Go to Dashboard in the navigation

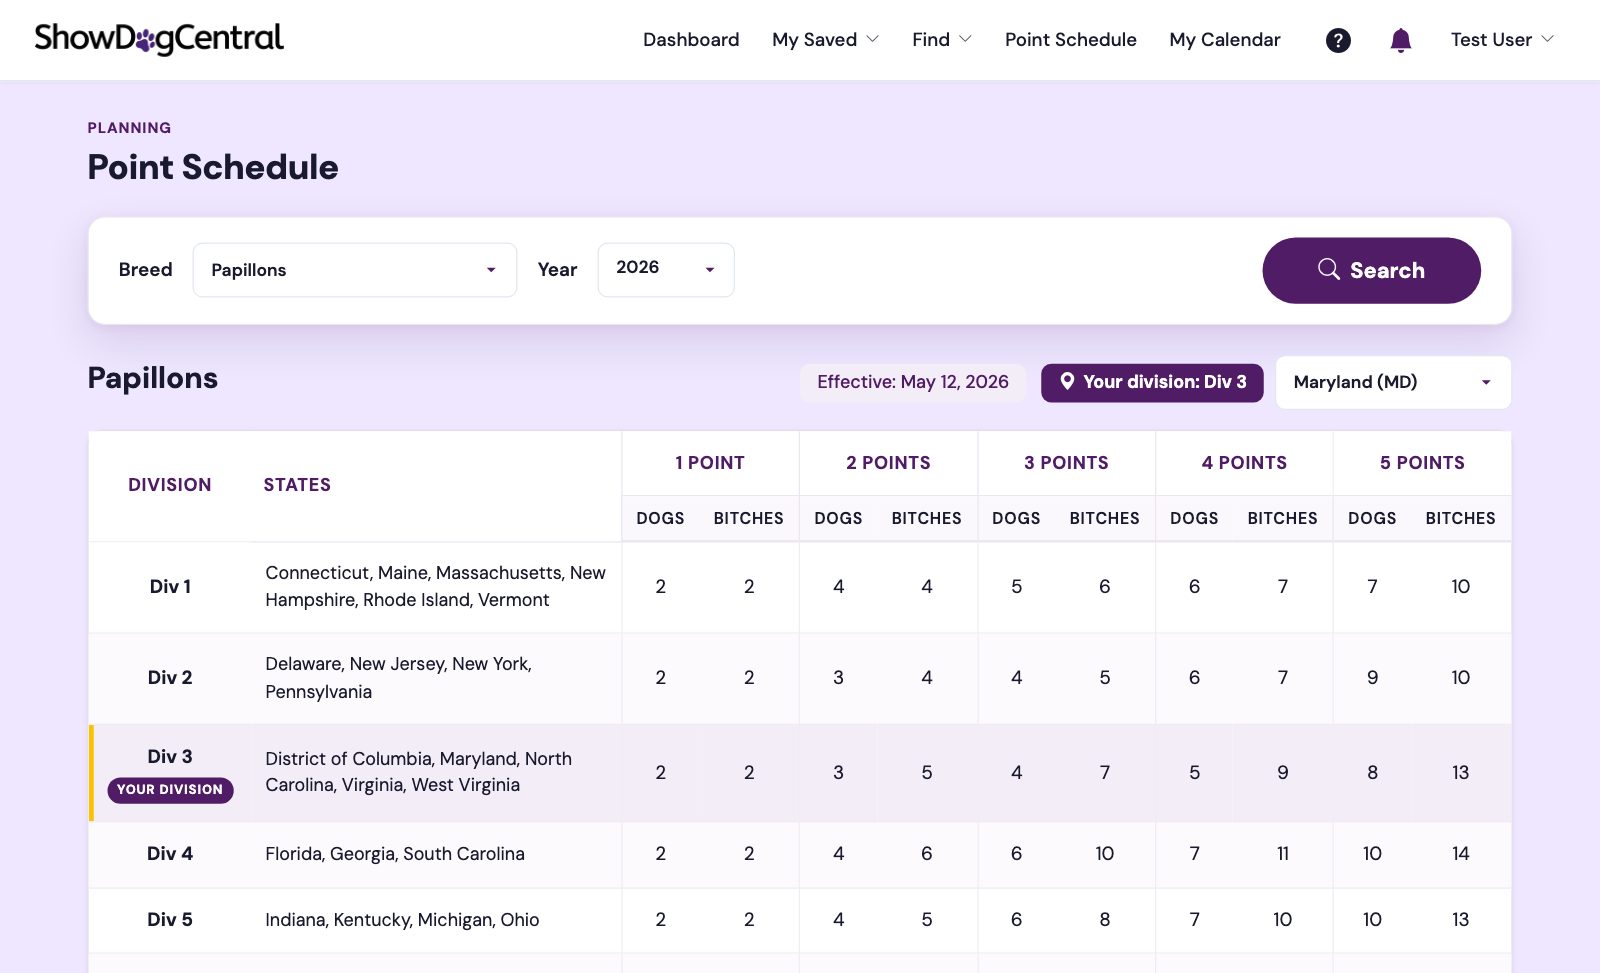pyautogui.click(x=691, y=40)
